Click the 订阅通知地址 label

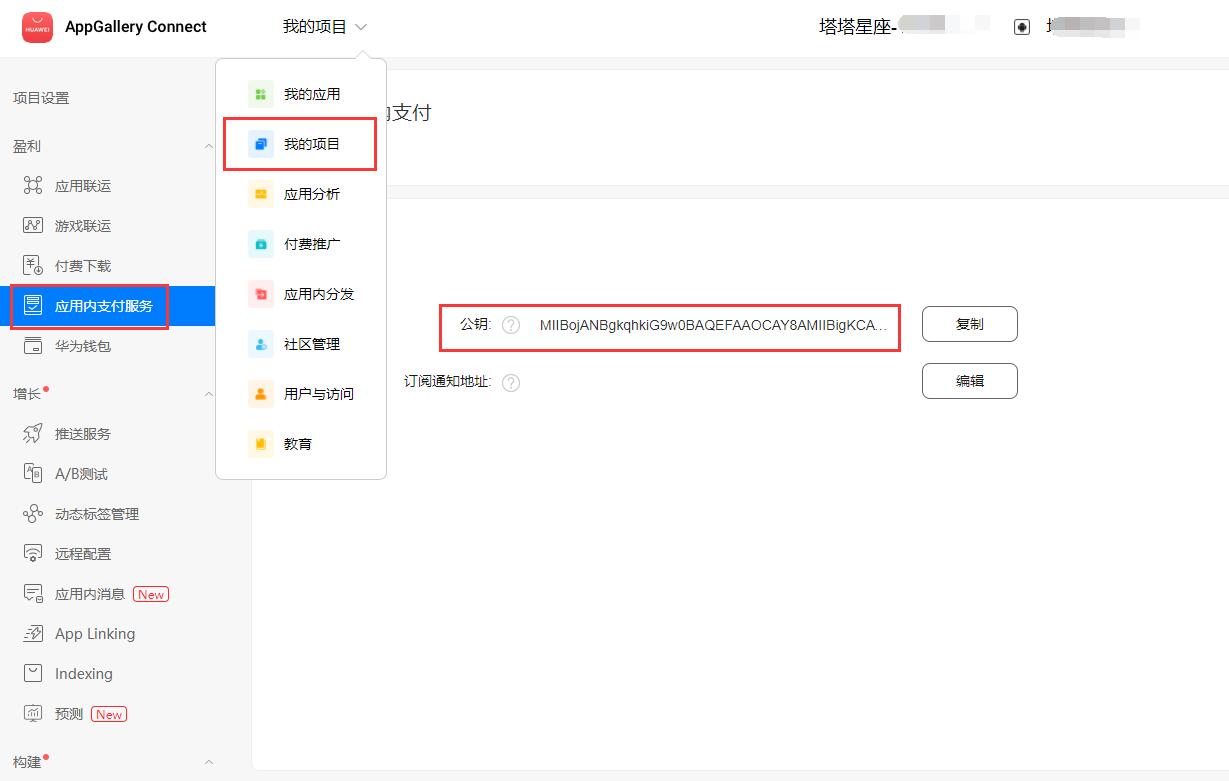[x=447, y=382]
